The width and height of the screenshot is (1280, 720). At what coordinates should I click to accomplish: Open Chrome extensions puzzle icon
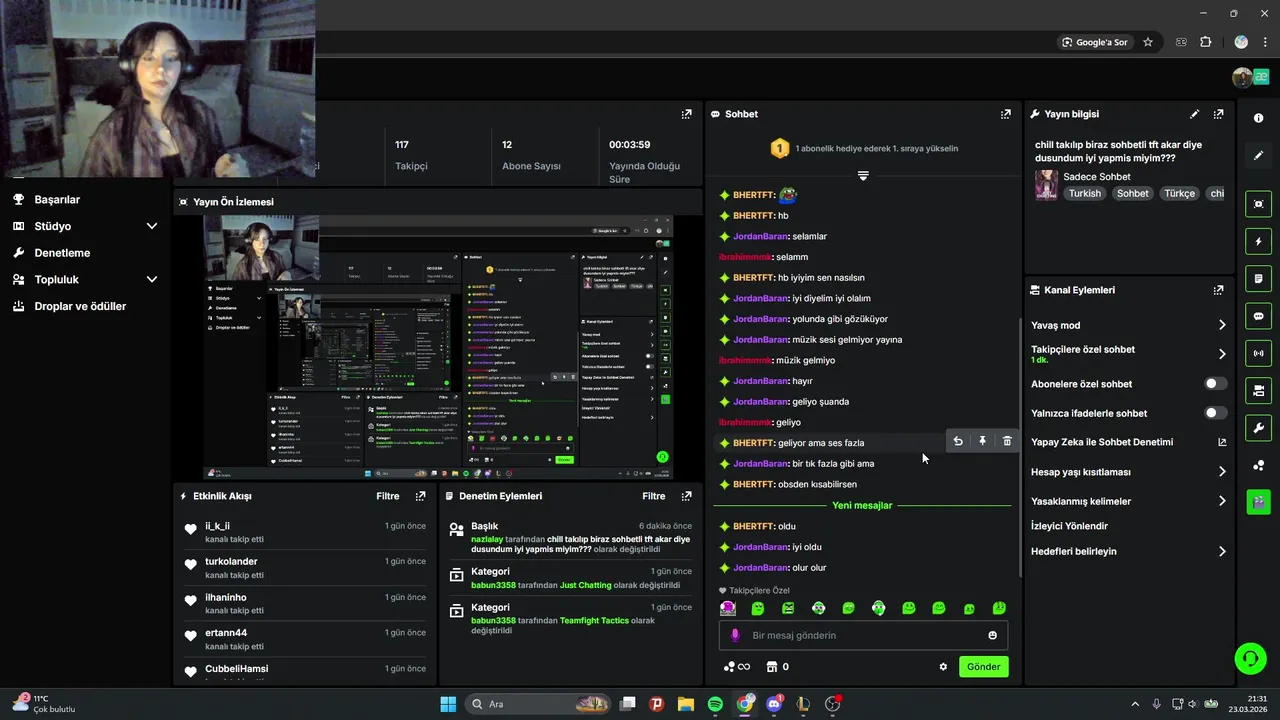click(1205, 42)
